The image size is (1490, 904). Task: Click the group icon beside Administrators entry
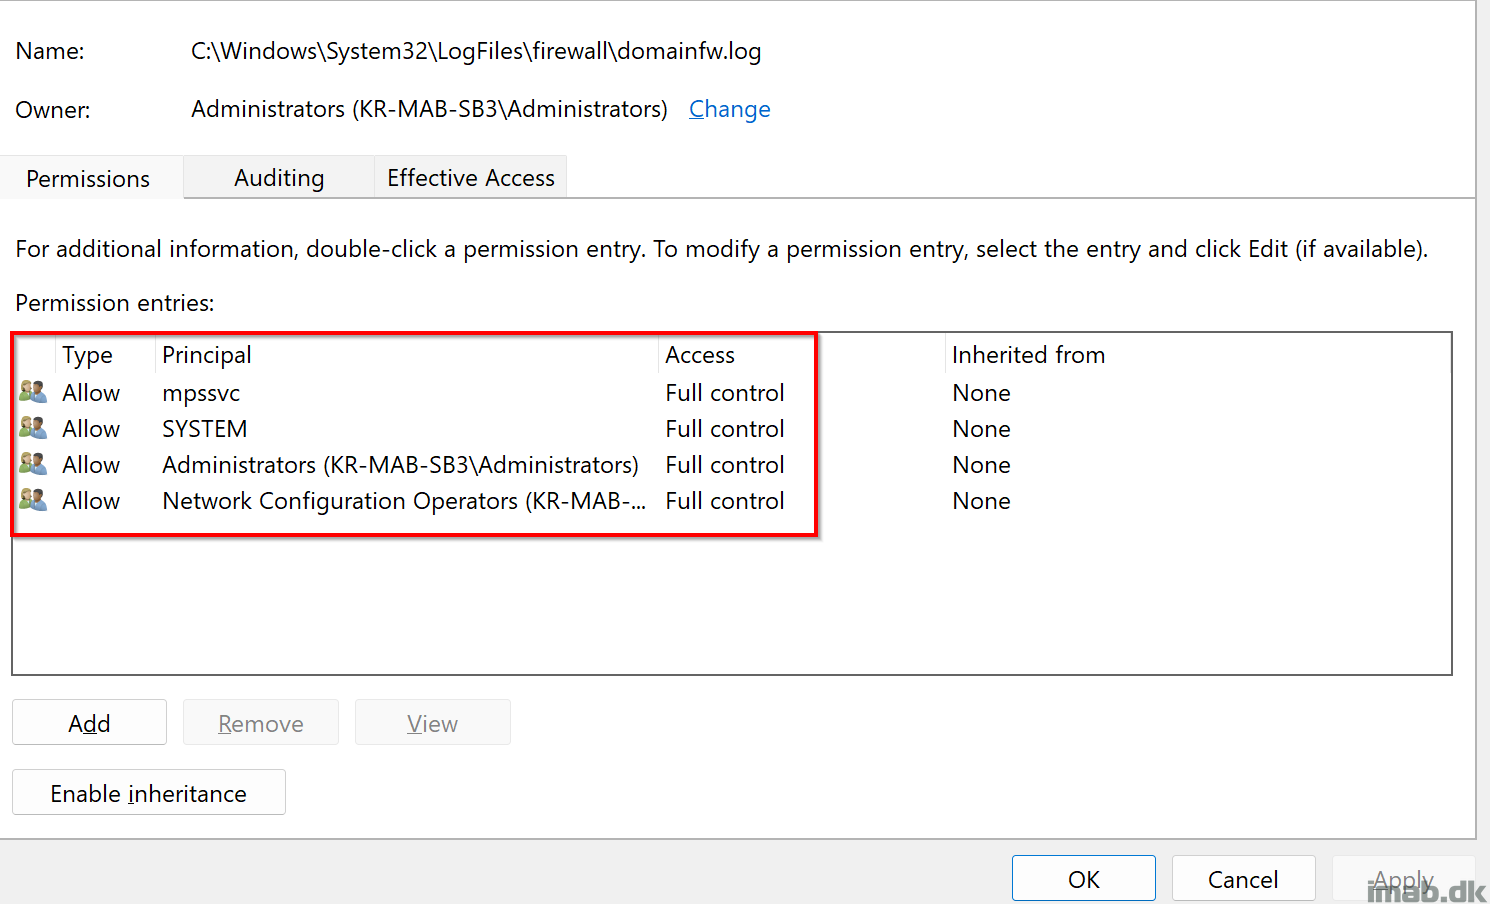[x=33, y=464]
